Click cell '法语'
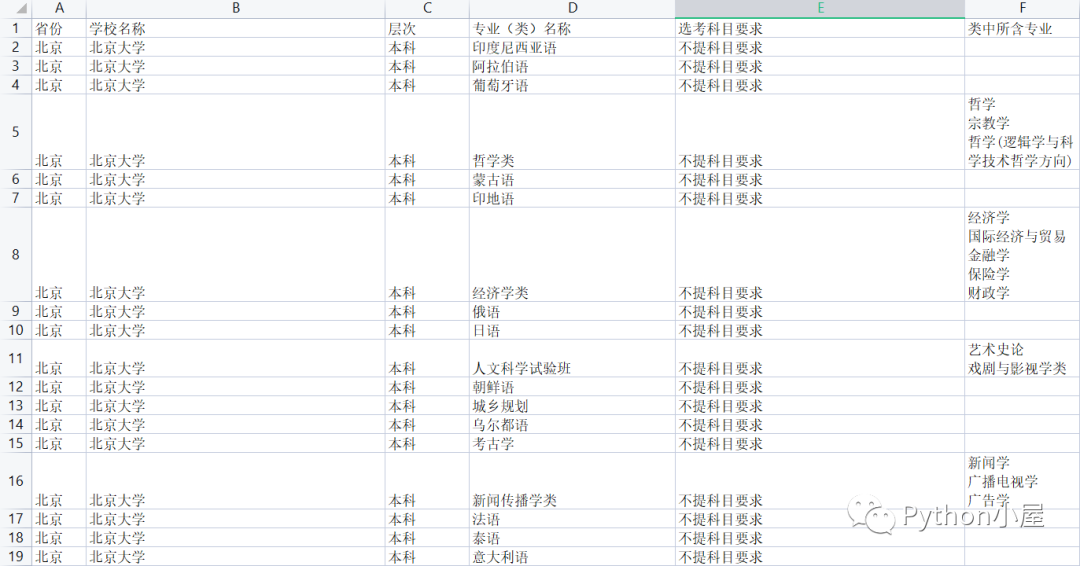This screenshot has height=566, width=1080. pyautogui.click(x=572, y=519)
